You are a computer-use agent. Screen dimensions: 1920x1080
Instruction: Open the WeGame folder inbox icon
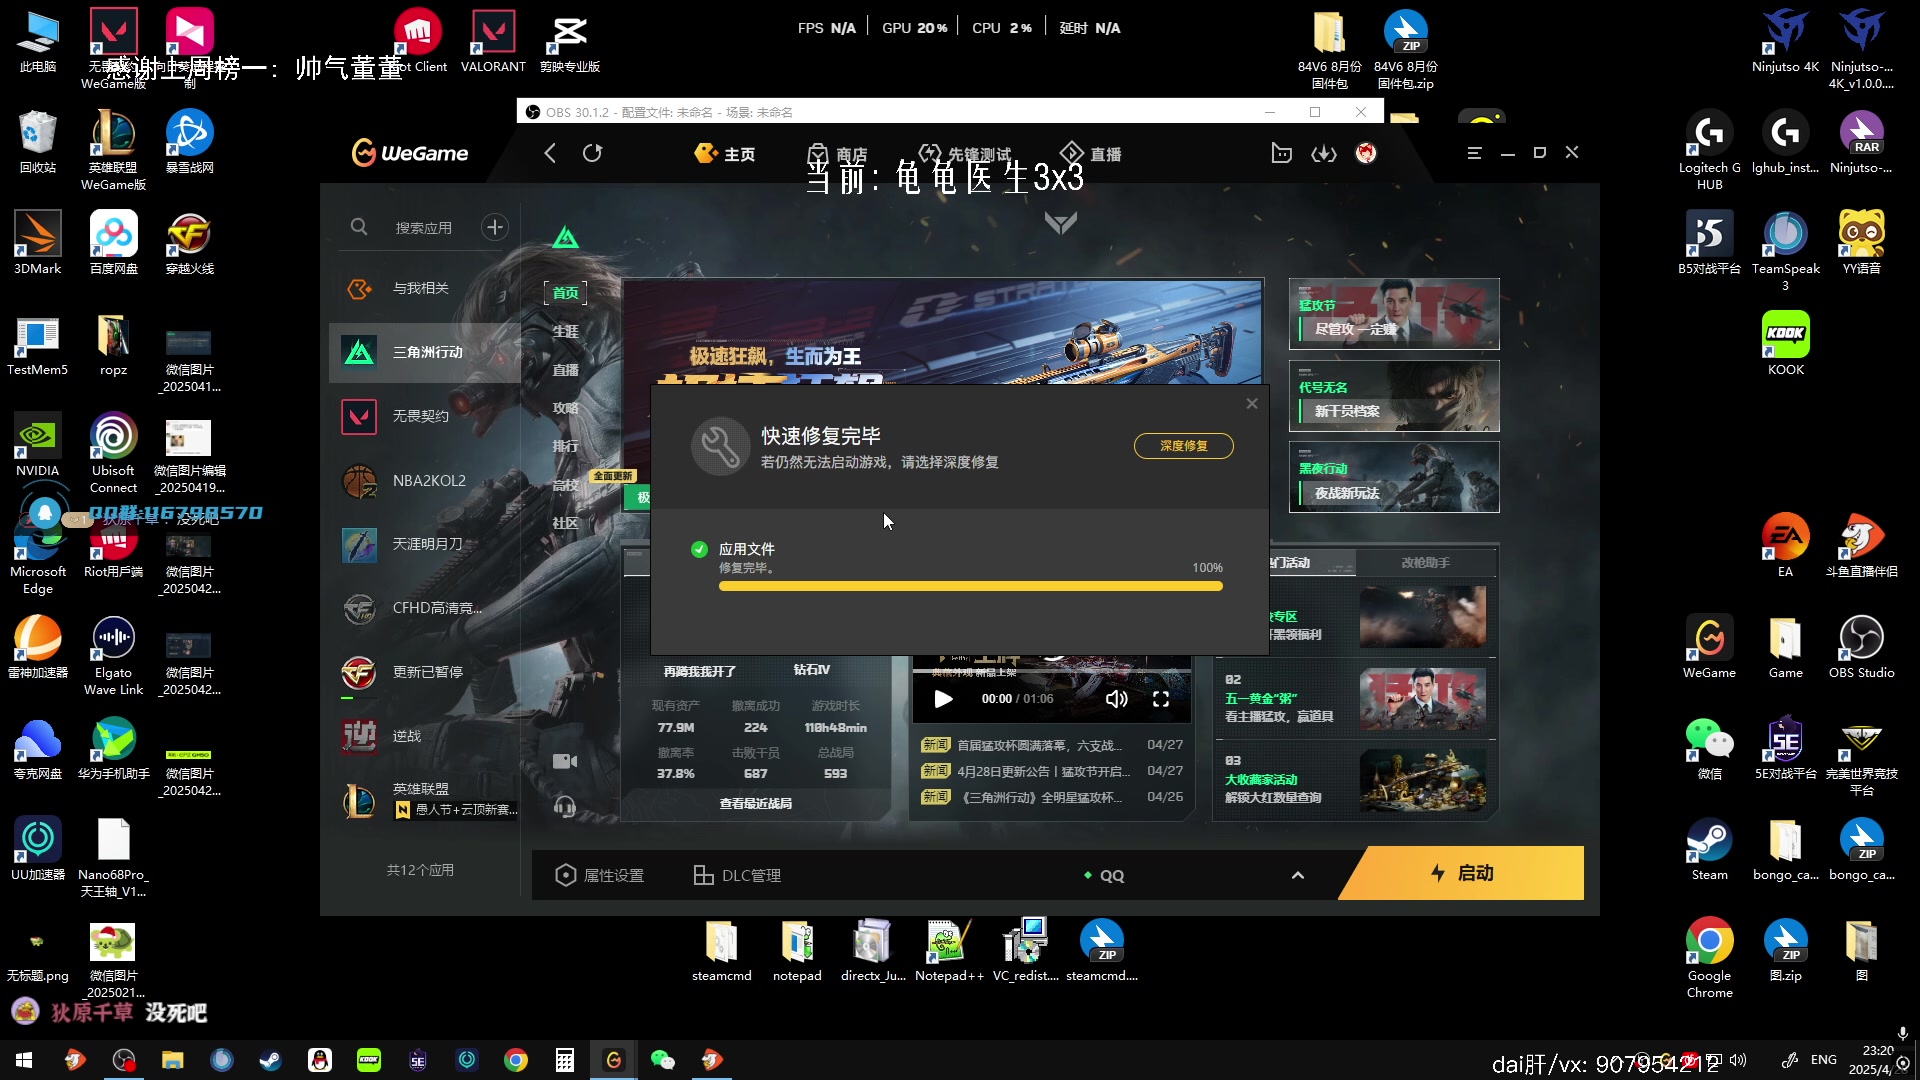1281,153
